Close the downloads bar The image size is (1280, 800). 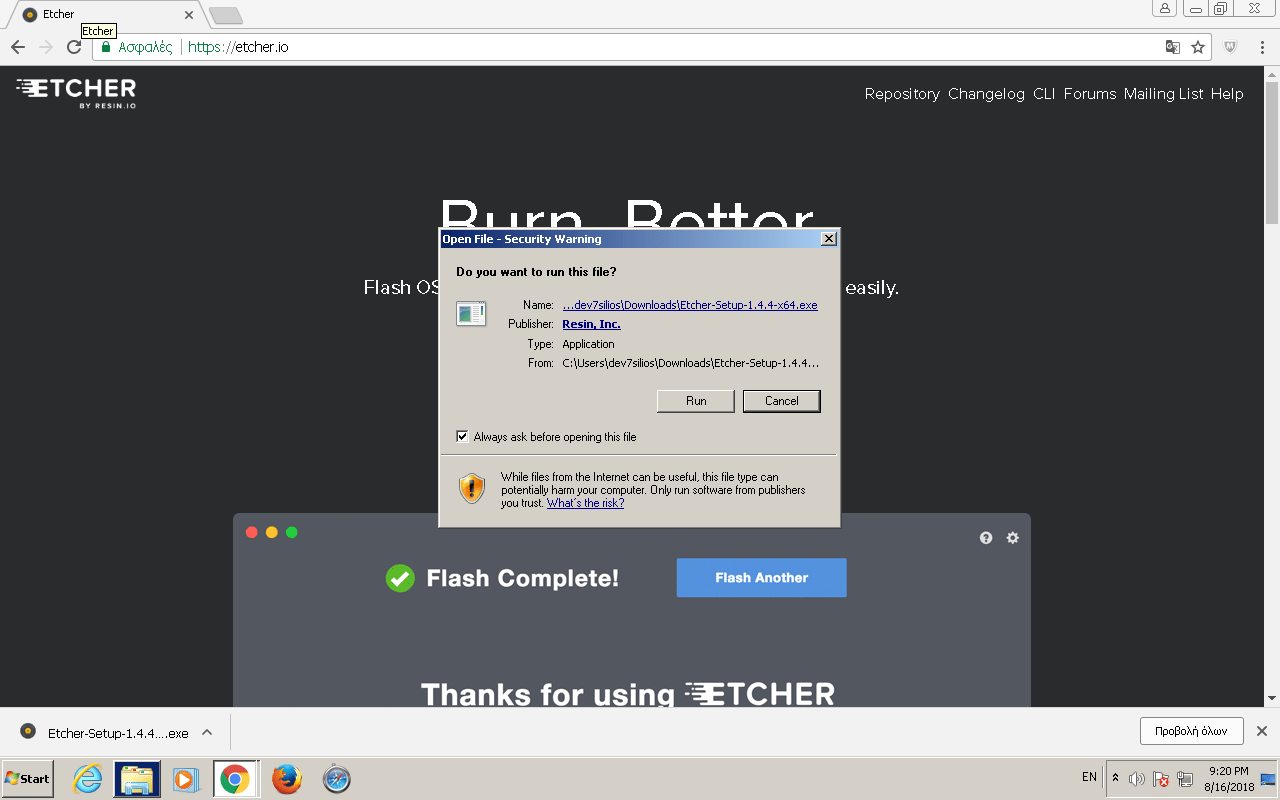point(1262,731)
